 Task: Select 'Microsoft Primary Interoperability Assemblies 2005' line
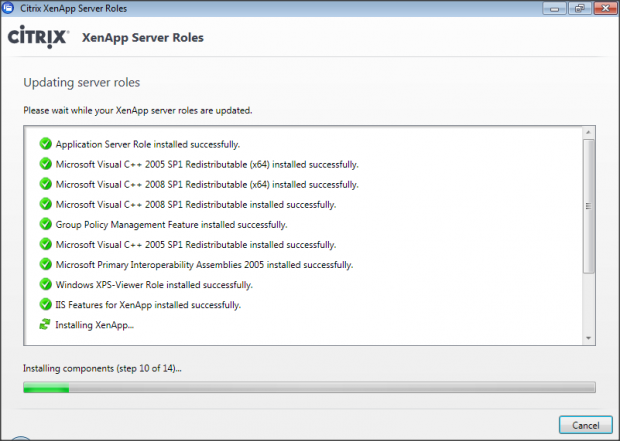click(204, 265)
